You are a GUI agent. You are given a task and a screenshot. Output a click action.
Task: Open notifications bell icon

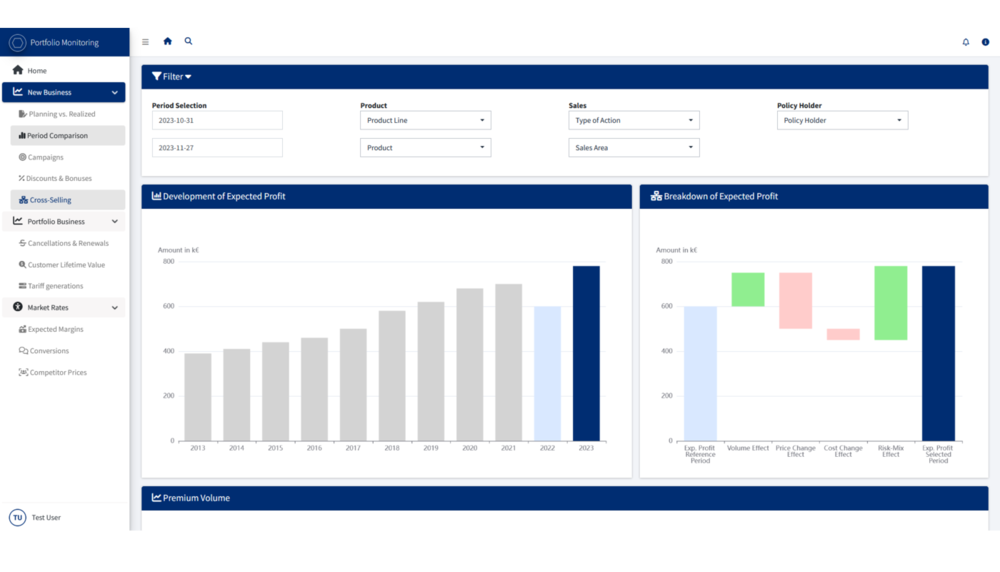[x=966, y=42]
